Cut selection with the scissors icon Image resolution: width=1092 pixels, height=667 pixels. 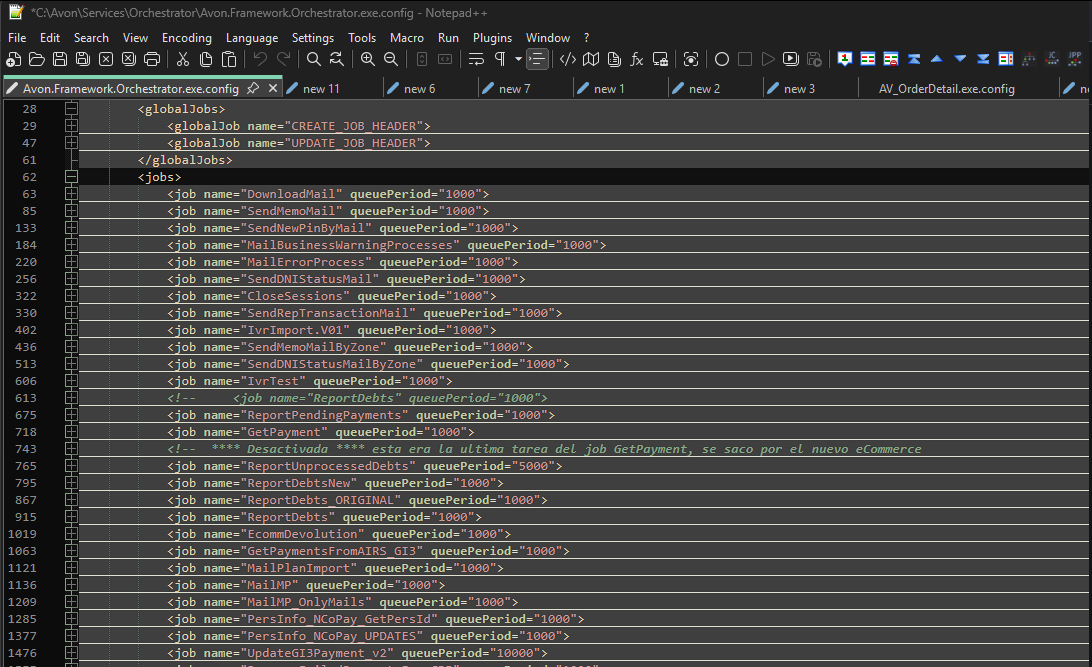click(x=182, y=59)
